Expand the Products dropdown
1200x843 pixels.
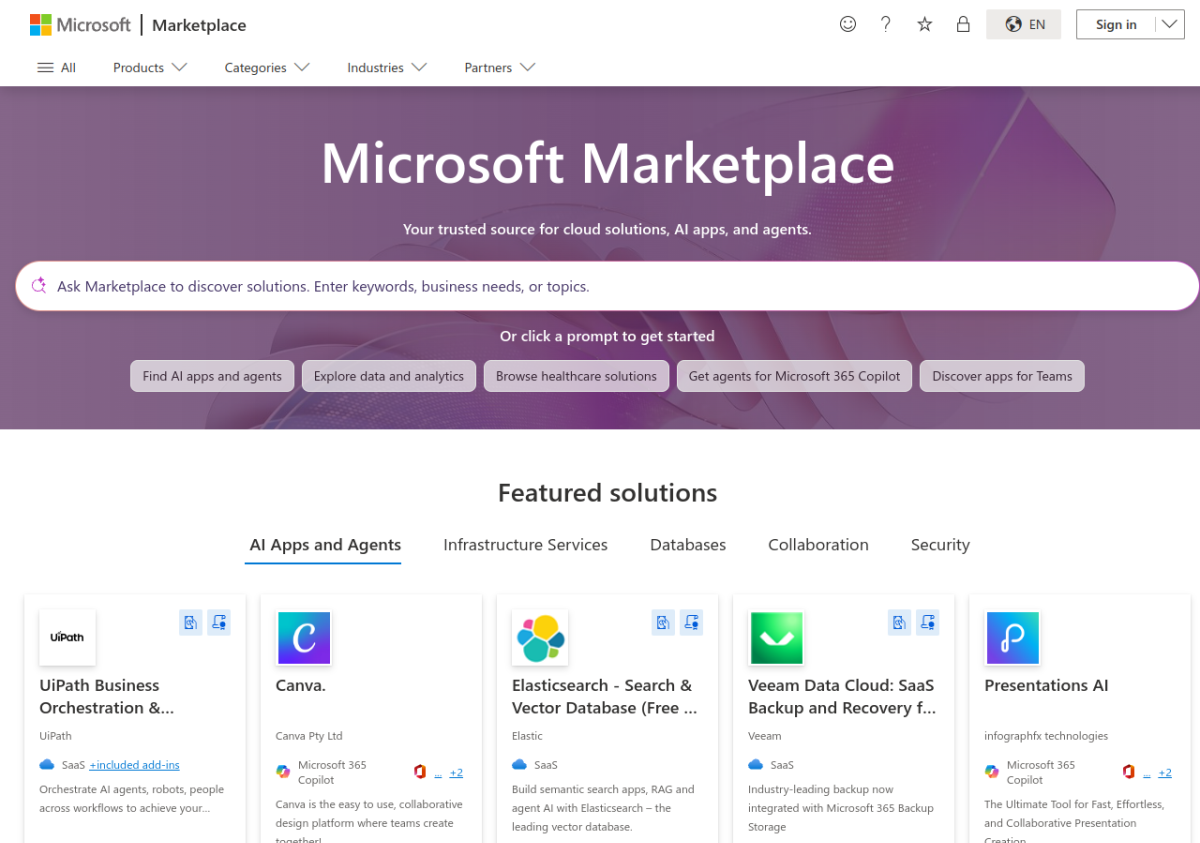point(150,68)
